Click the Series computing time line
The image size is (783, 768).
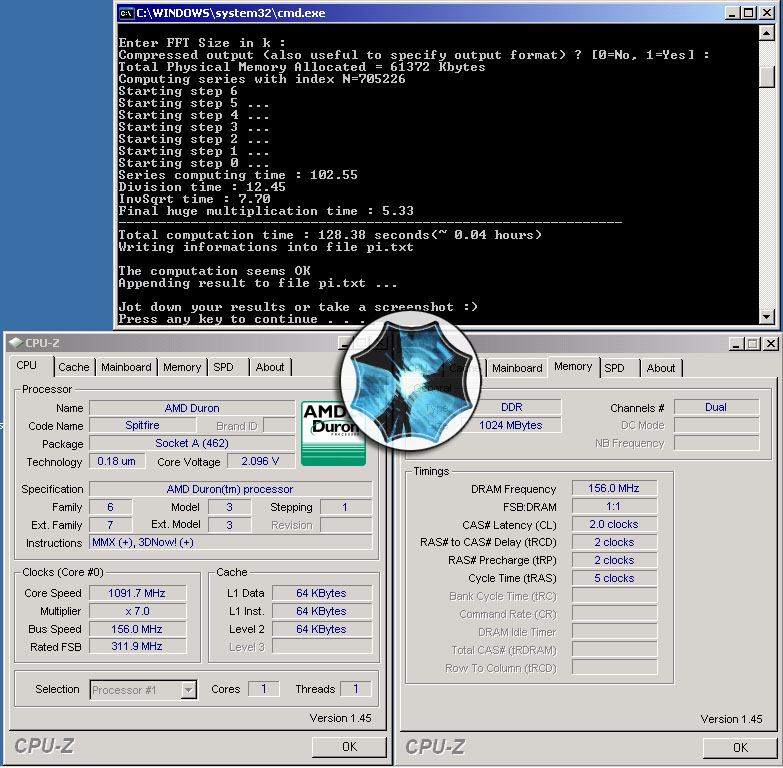pyautogui.click(x=238, y=175)
